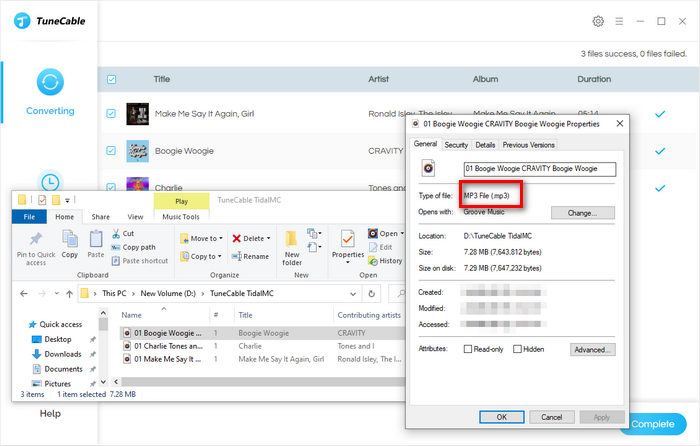Open the Music Tools tab
The height and width of the screenshot is (446, 700).
[x=181, y=217]
